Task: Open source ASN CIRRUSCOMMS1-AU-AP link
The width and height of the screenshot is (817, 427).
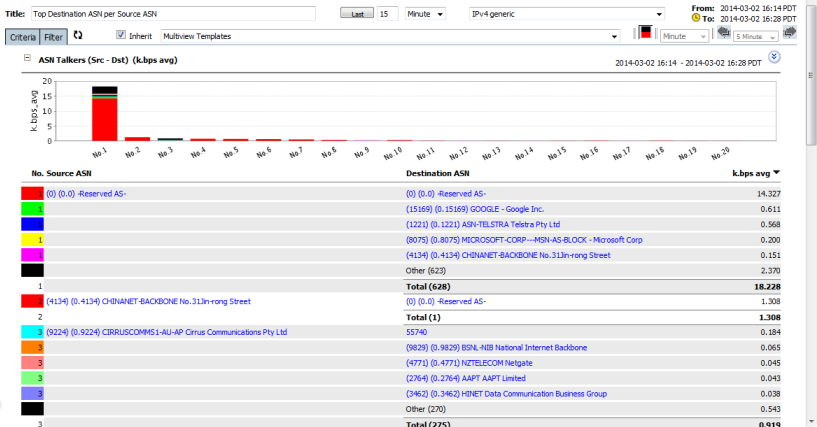Action: (167, 332)
